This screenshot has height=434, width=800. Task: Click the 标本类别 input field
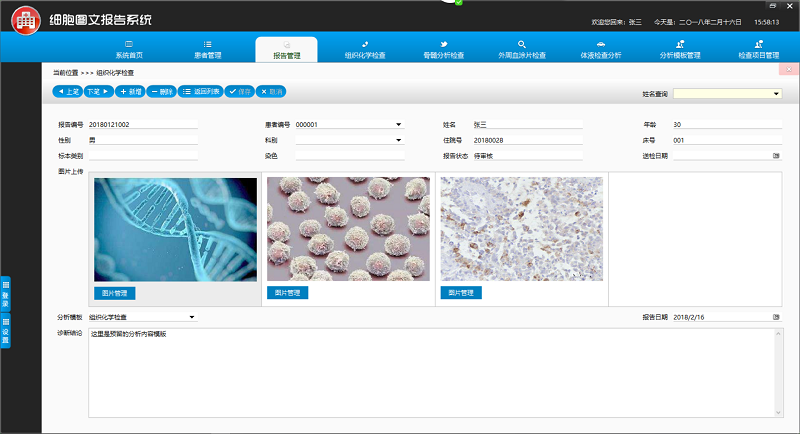tap(143, 156)
